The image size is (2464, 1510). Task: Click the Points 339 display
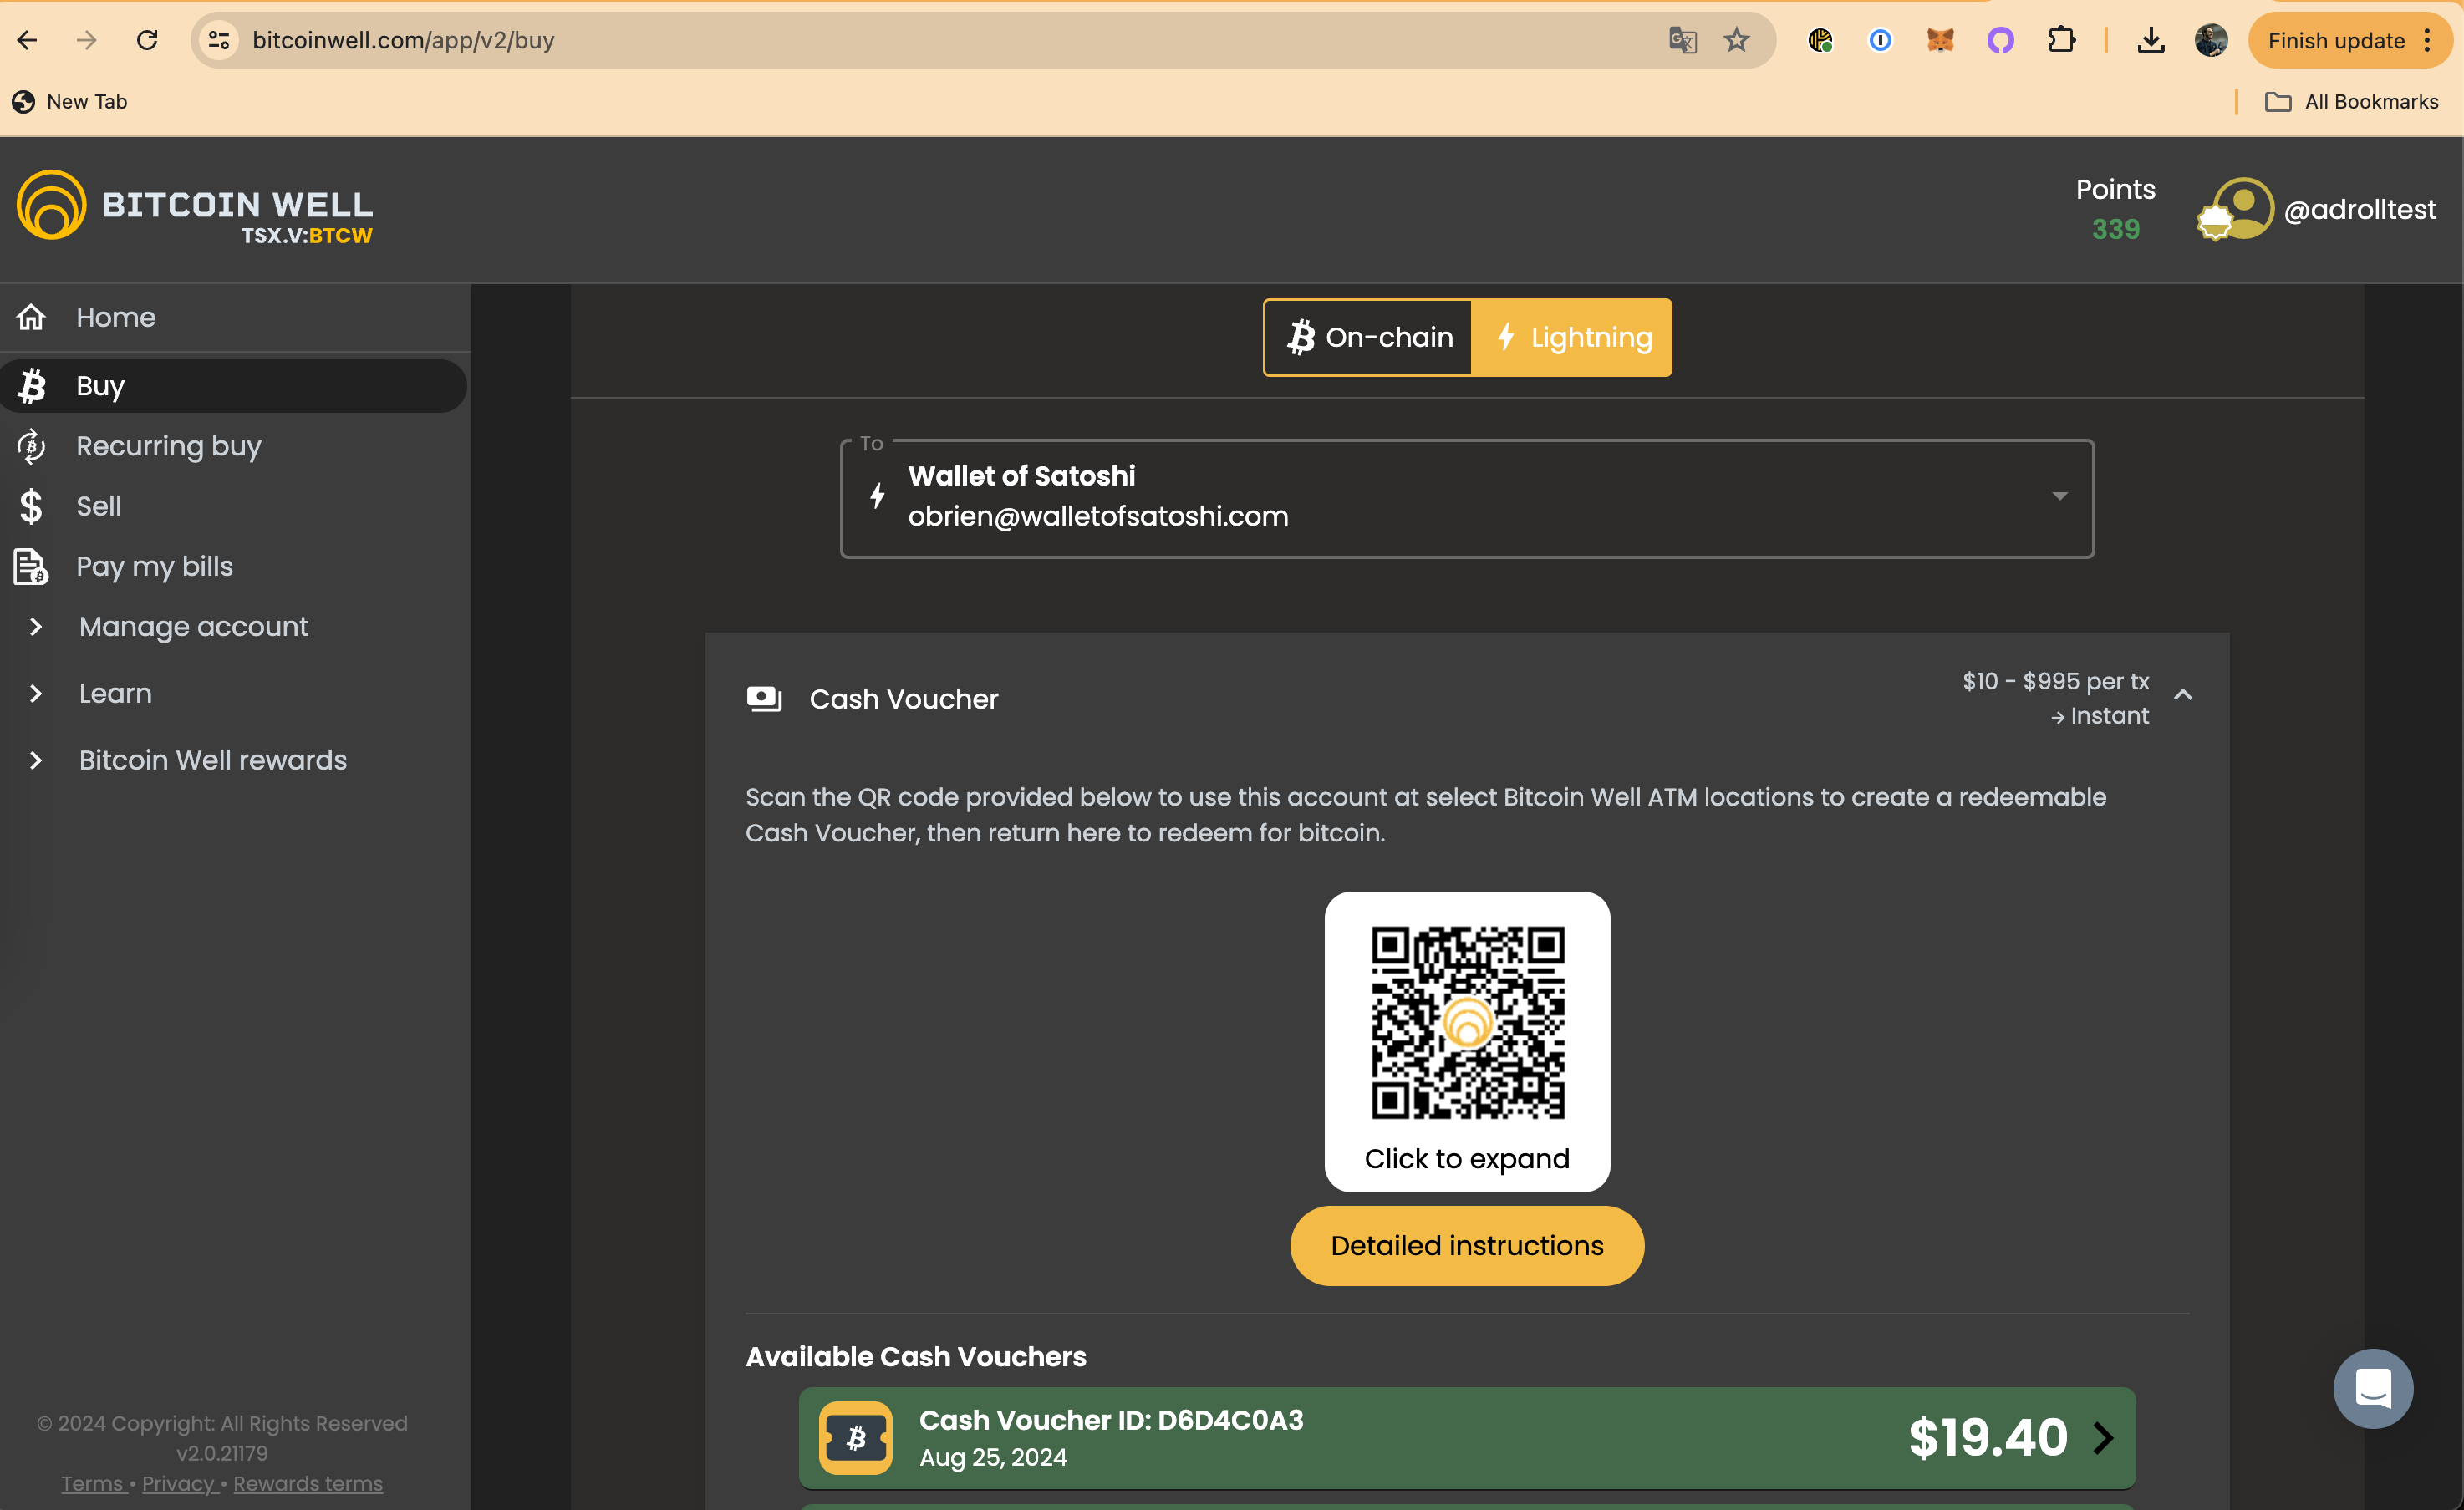click(x=2115, y=209)
